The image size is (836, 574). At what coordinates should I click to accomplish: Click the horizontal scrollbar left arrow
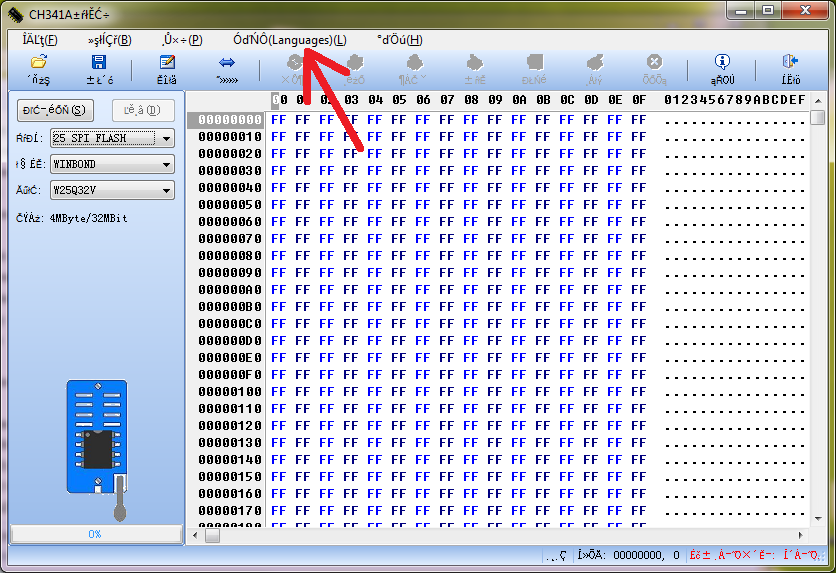195,535
